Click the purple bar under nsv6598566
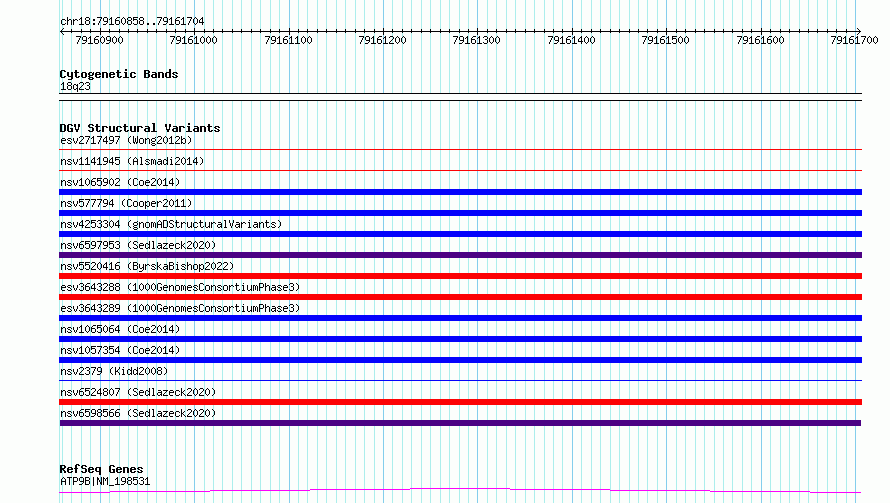Image resolution: width=890 pixels, height=503 pixels. click(460, 423)
